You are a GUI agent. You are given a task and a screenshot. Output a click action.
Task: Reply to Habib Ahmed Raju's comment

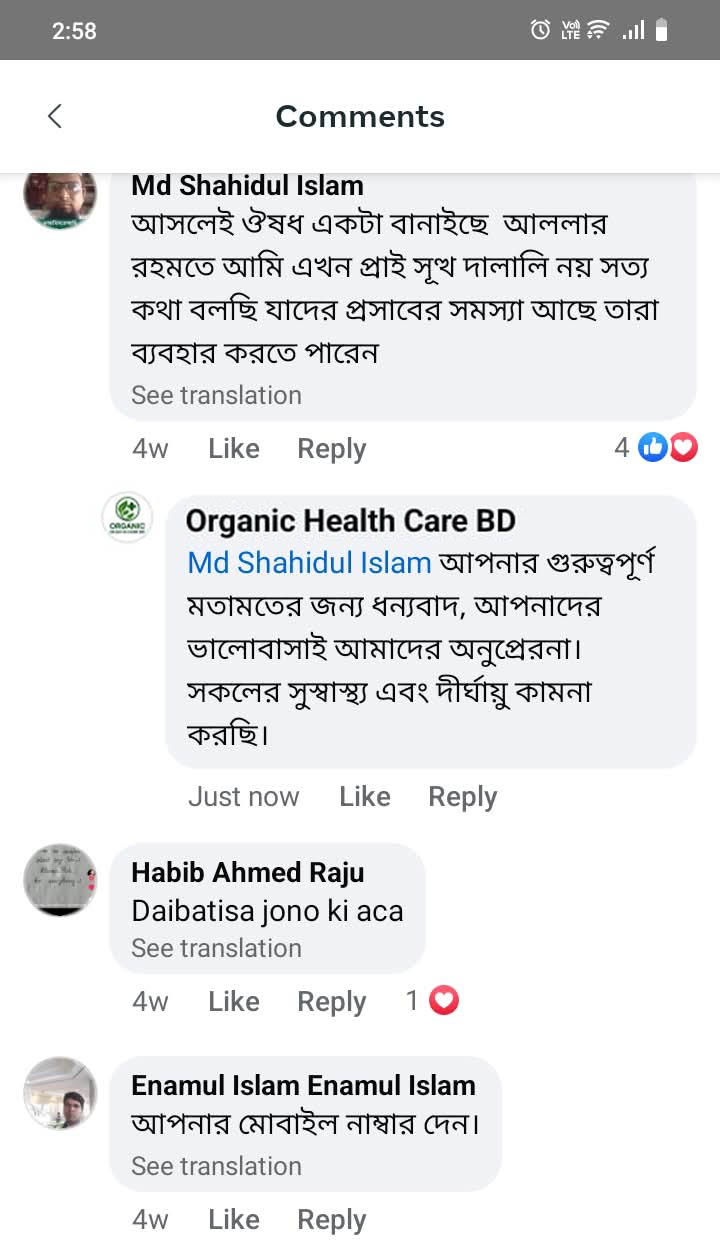(331, 1002)
